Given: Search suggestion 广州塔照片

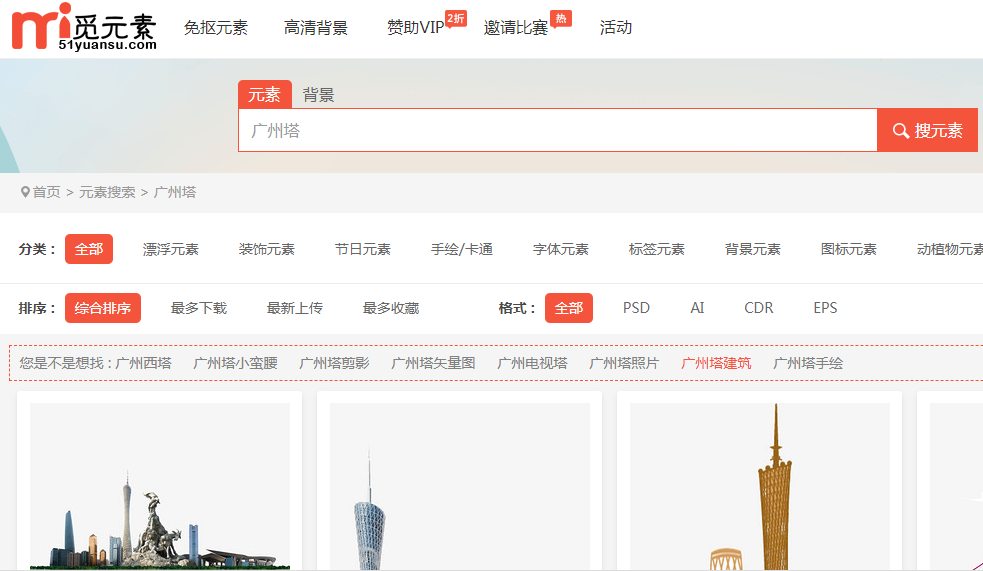Looking at the screenshot, I should pos(624,363).
